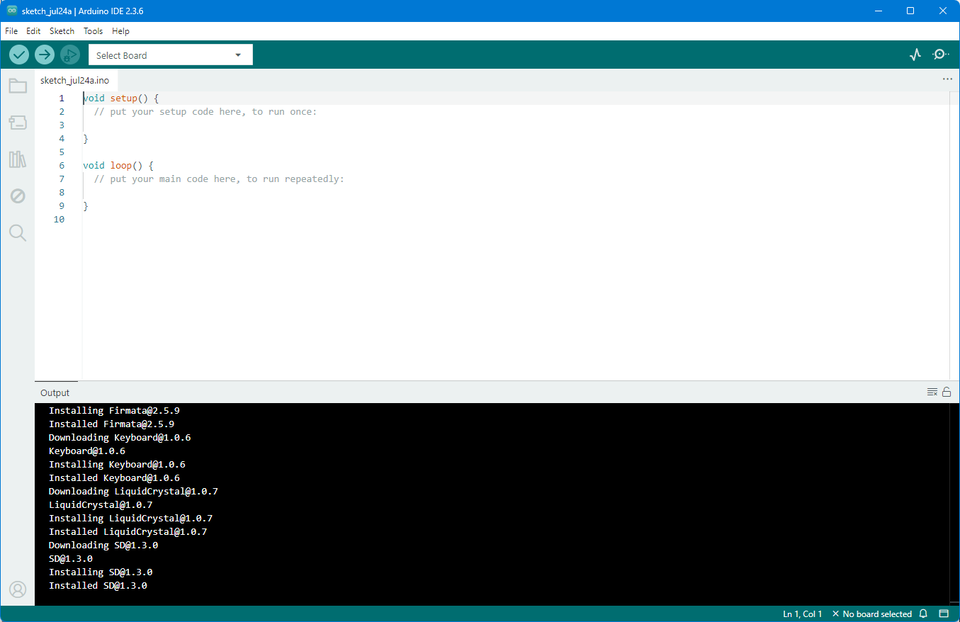Viewport: 960px width, 622px height.
Task: Open the notifications bell in the status bar
Action: click(x=922, y=614)
